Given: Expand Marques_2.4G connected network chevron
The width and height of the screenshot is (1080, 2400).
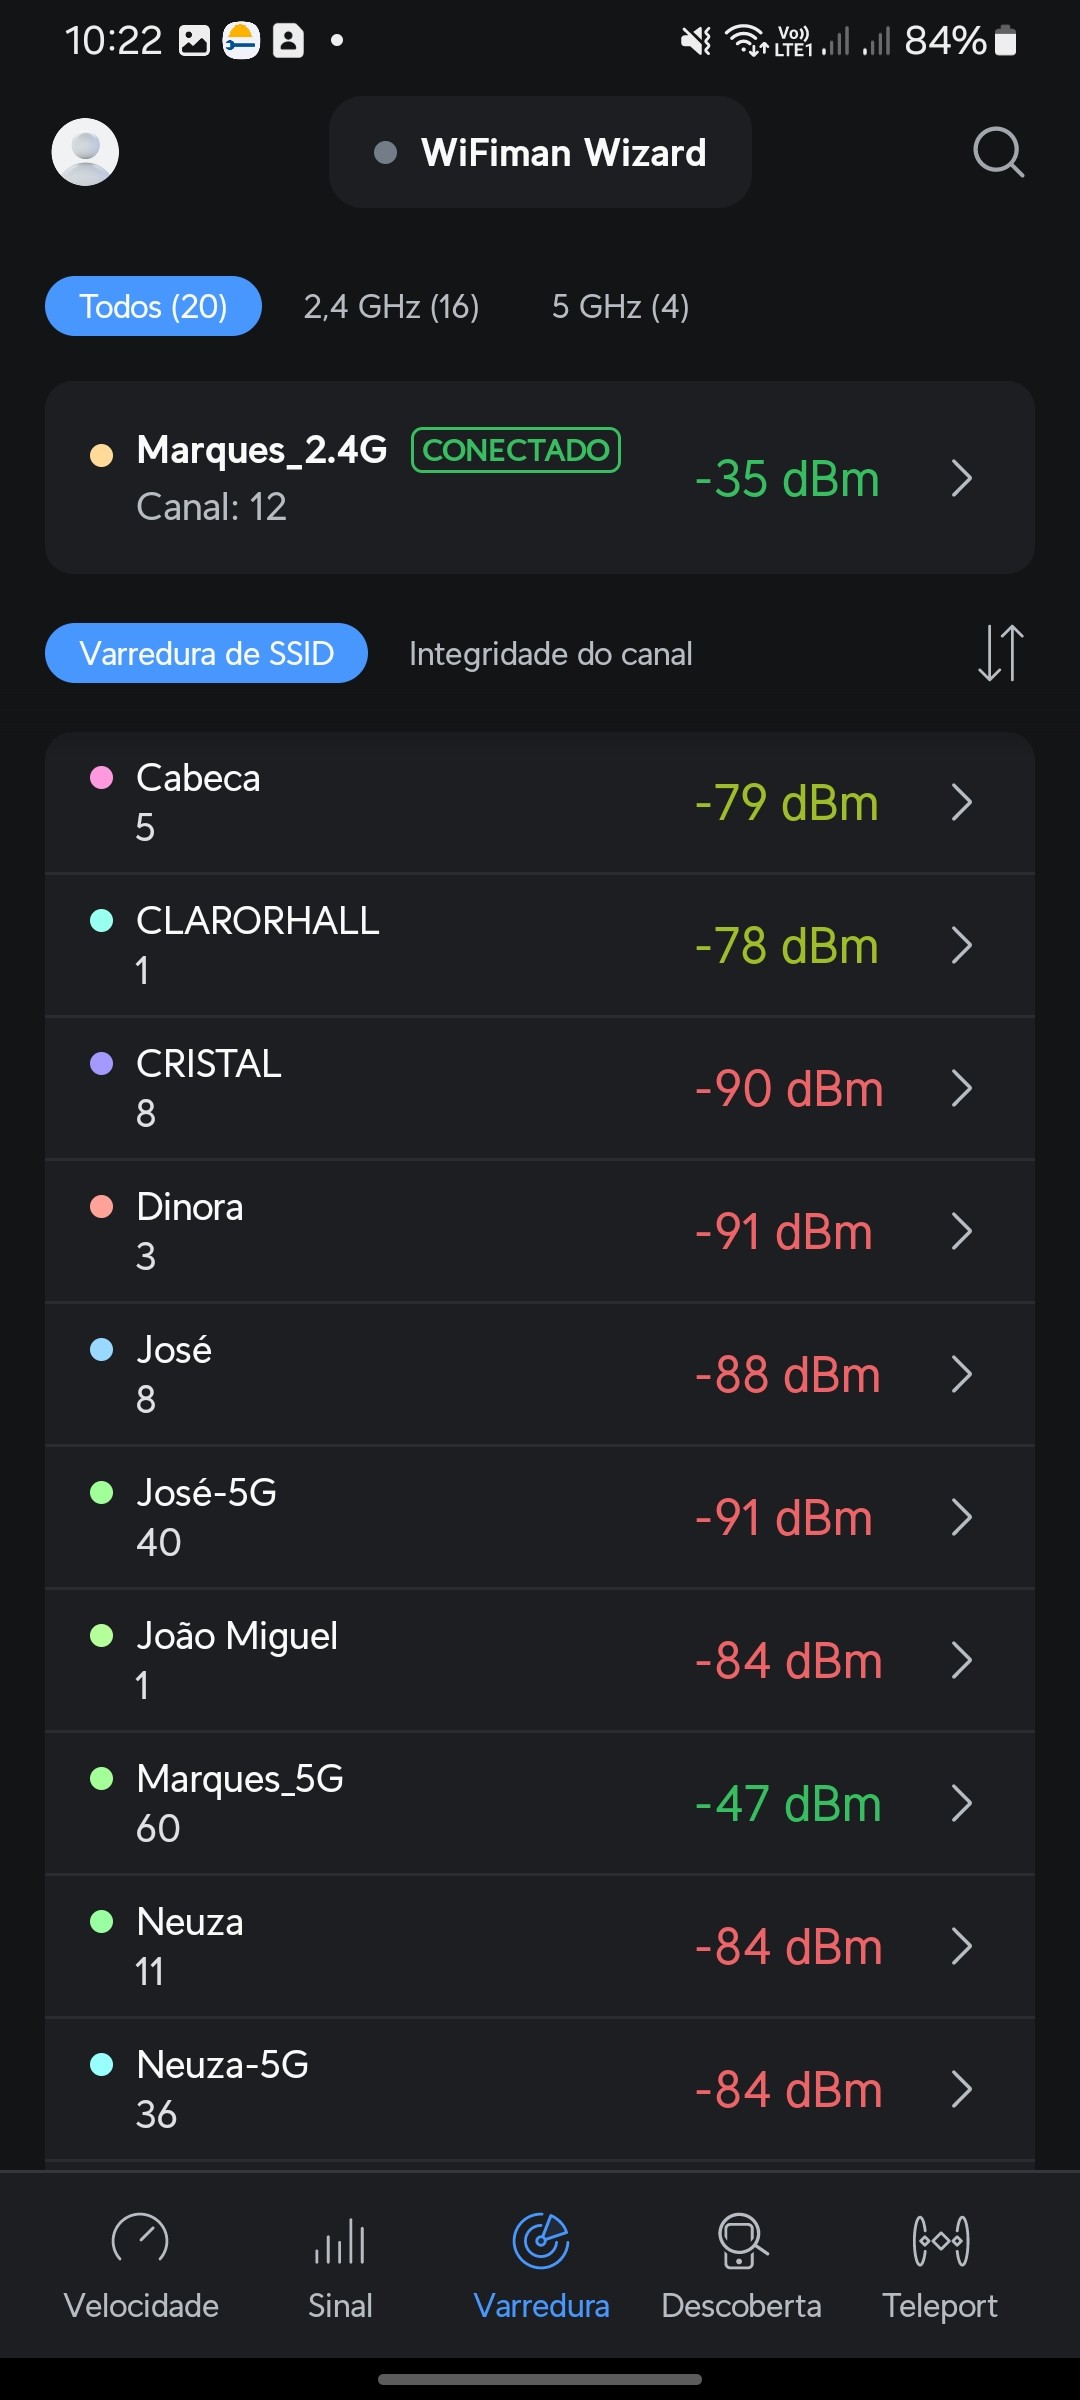Looking at the screenshot, I should click(961, 478).
